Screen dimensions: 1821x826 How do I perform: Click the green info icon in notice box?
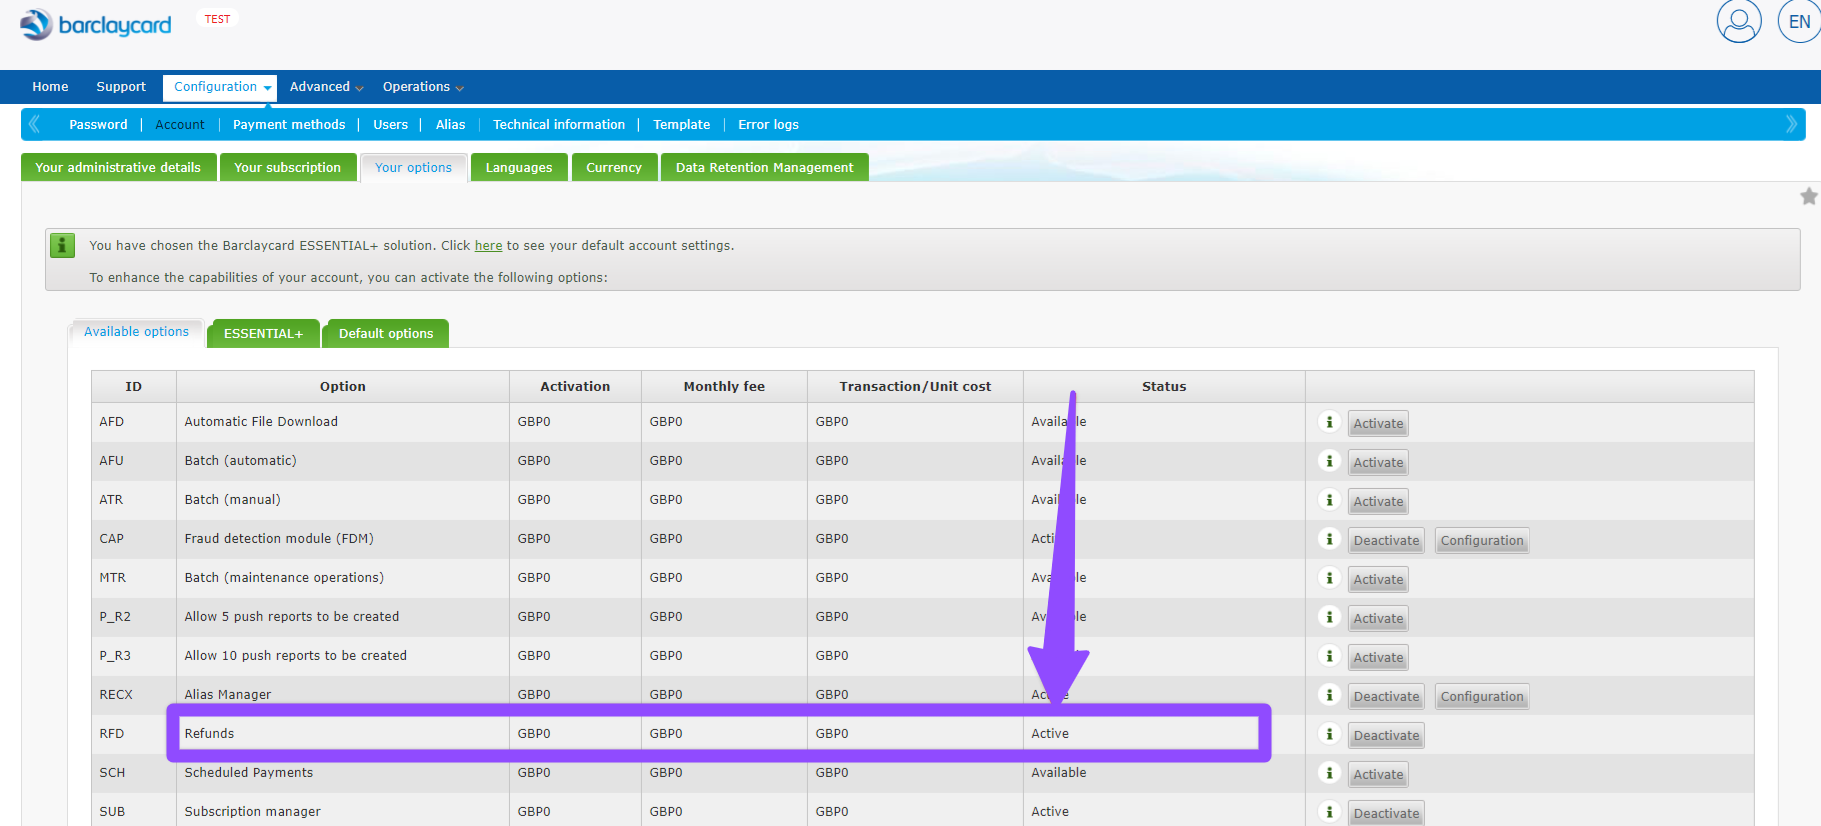point(63,245)
